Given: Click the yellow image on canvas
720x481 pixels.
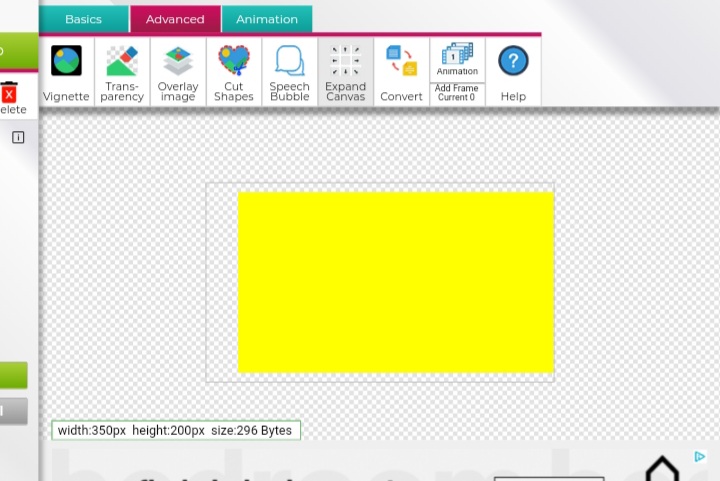Looking at the screenshot, I should (396, 282).
